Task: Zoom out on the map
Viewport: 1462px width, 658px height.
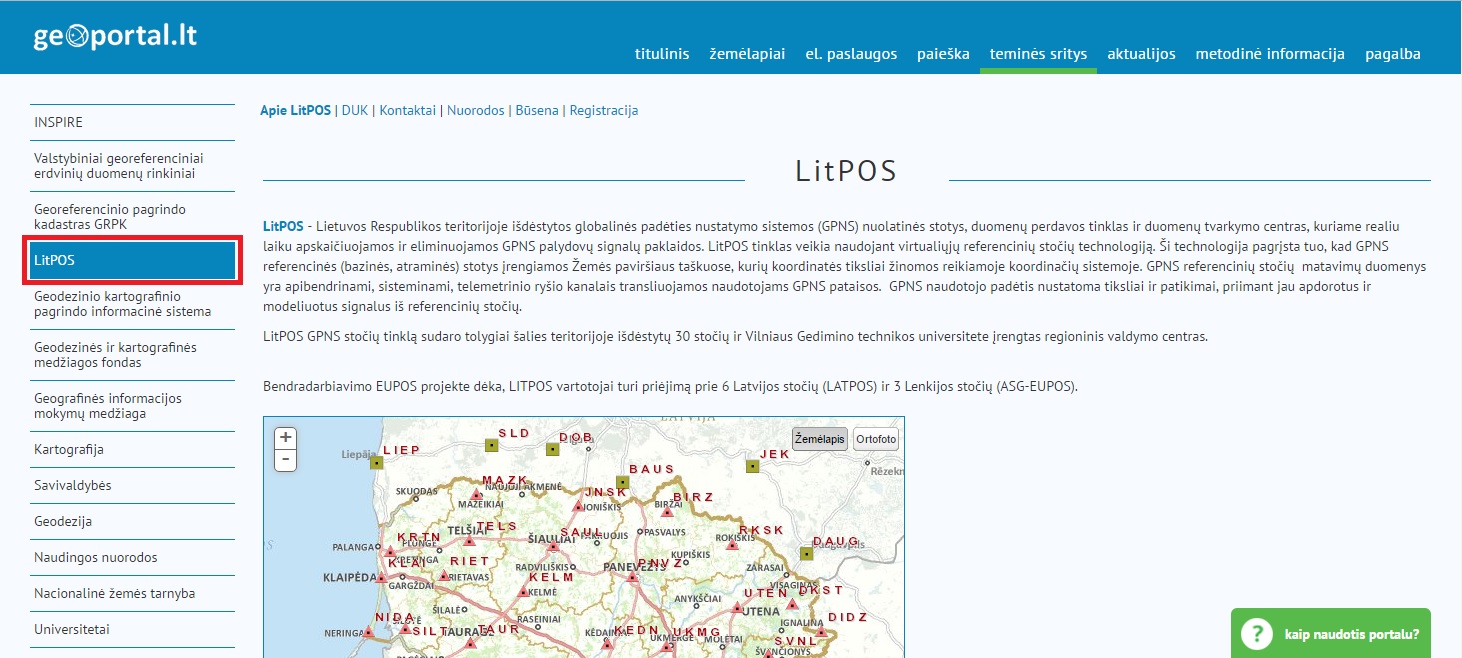Action: [286, 460]
